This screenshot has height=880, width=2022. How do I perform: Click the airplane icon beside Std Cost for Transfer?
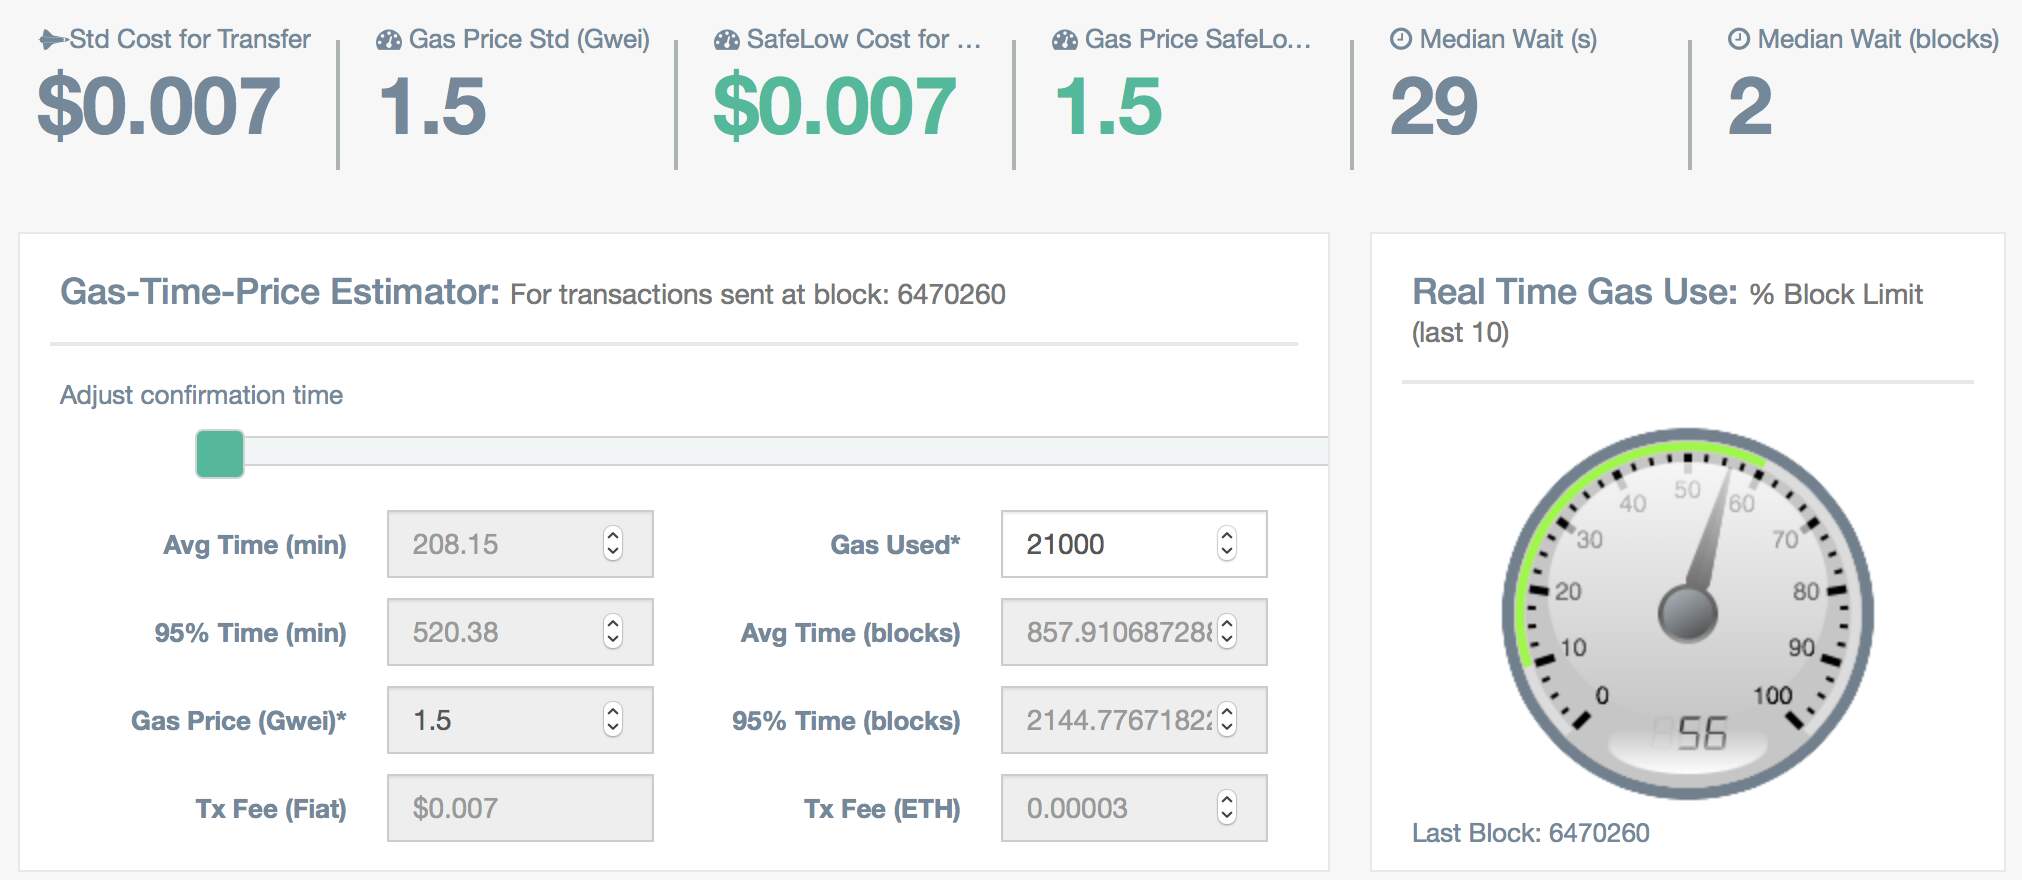pos(52,40)
